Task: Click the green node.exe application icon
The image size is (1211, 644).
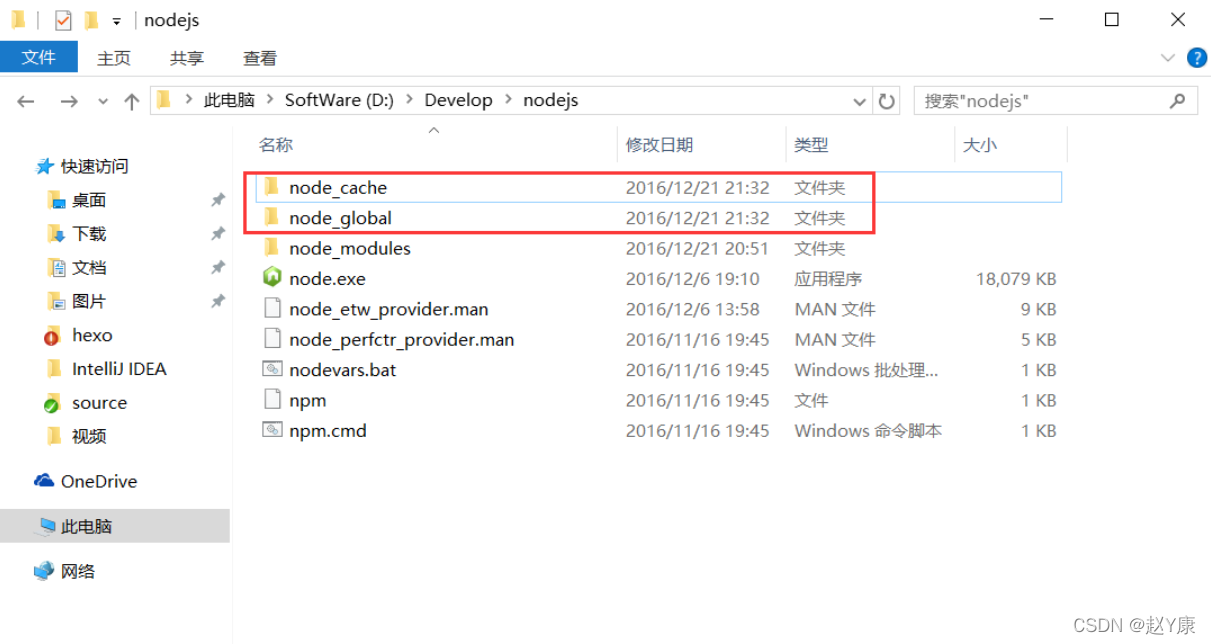Action: tap(271, 278)
